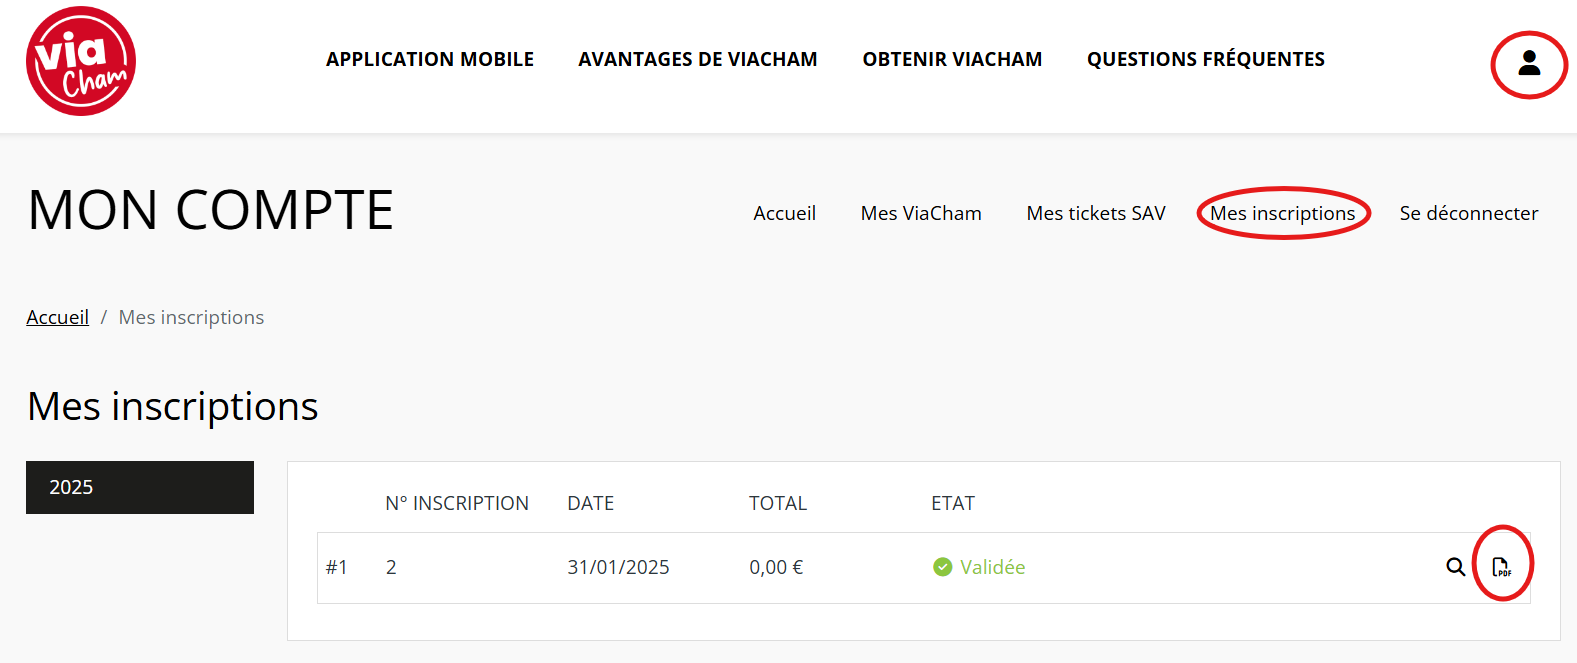Open Questions Fréquentes page

pos(1206,59)
